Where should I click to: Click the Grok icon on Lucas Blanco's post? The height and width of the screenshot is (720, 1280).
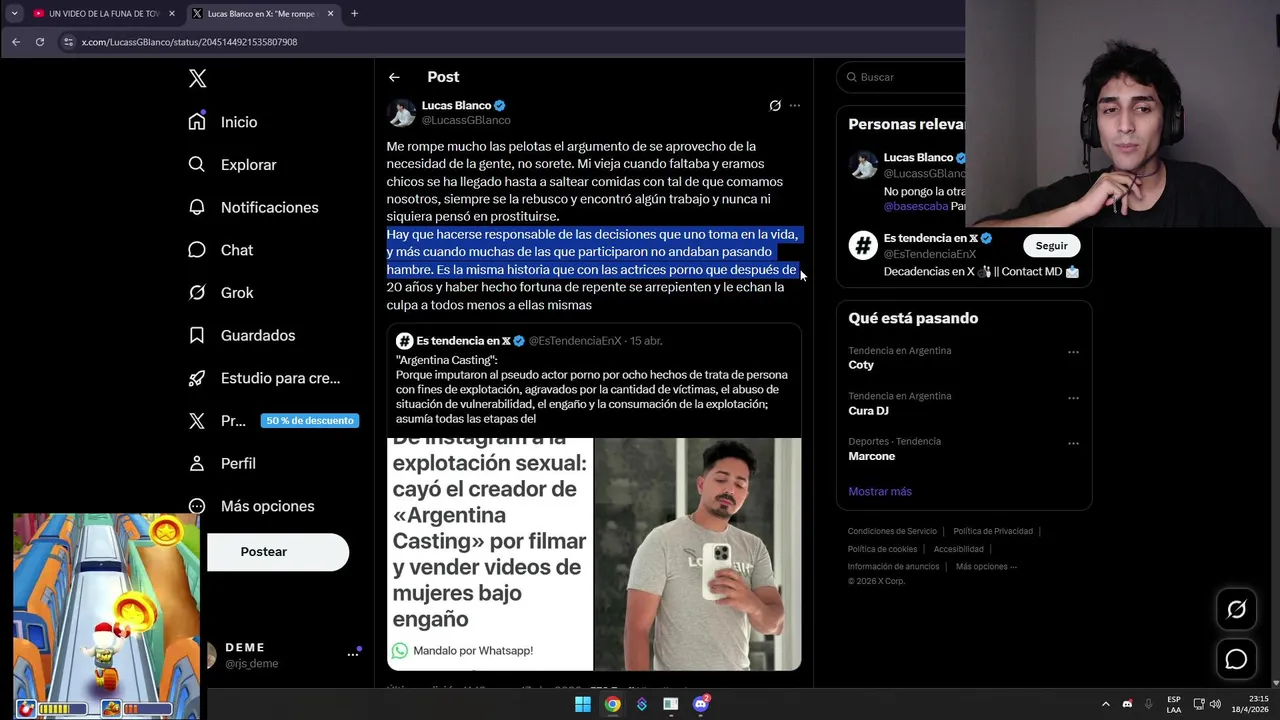775,105
